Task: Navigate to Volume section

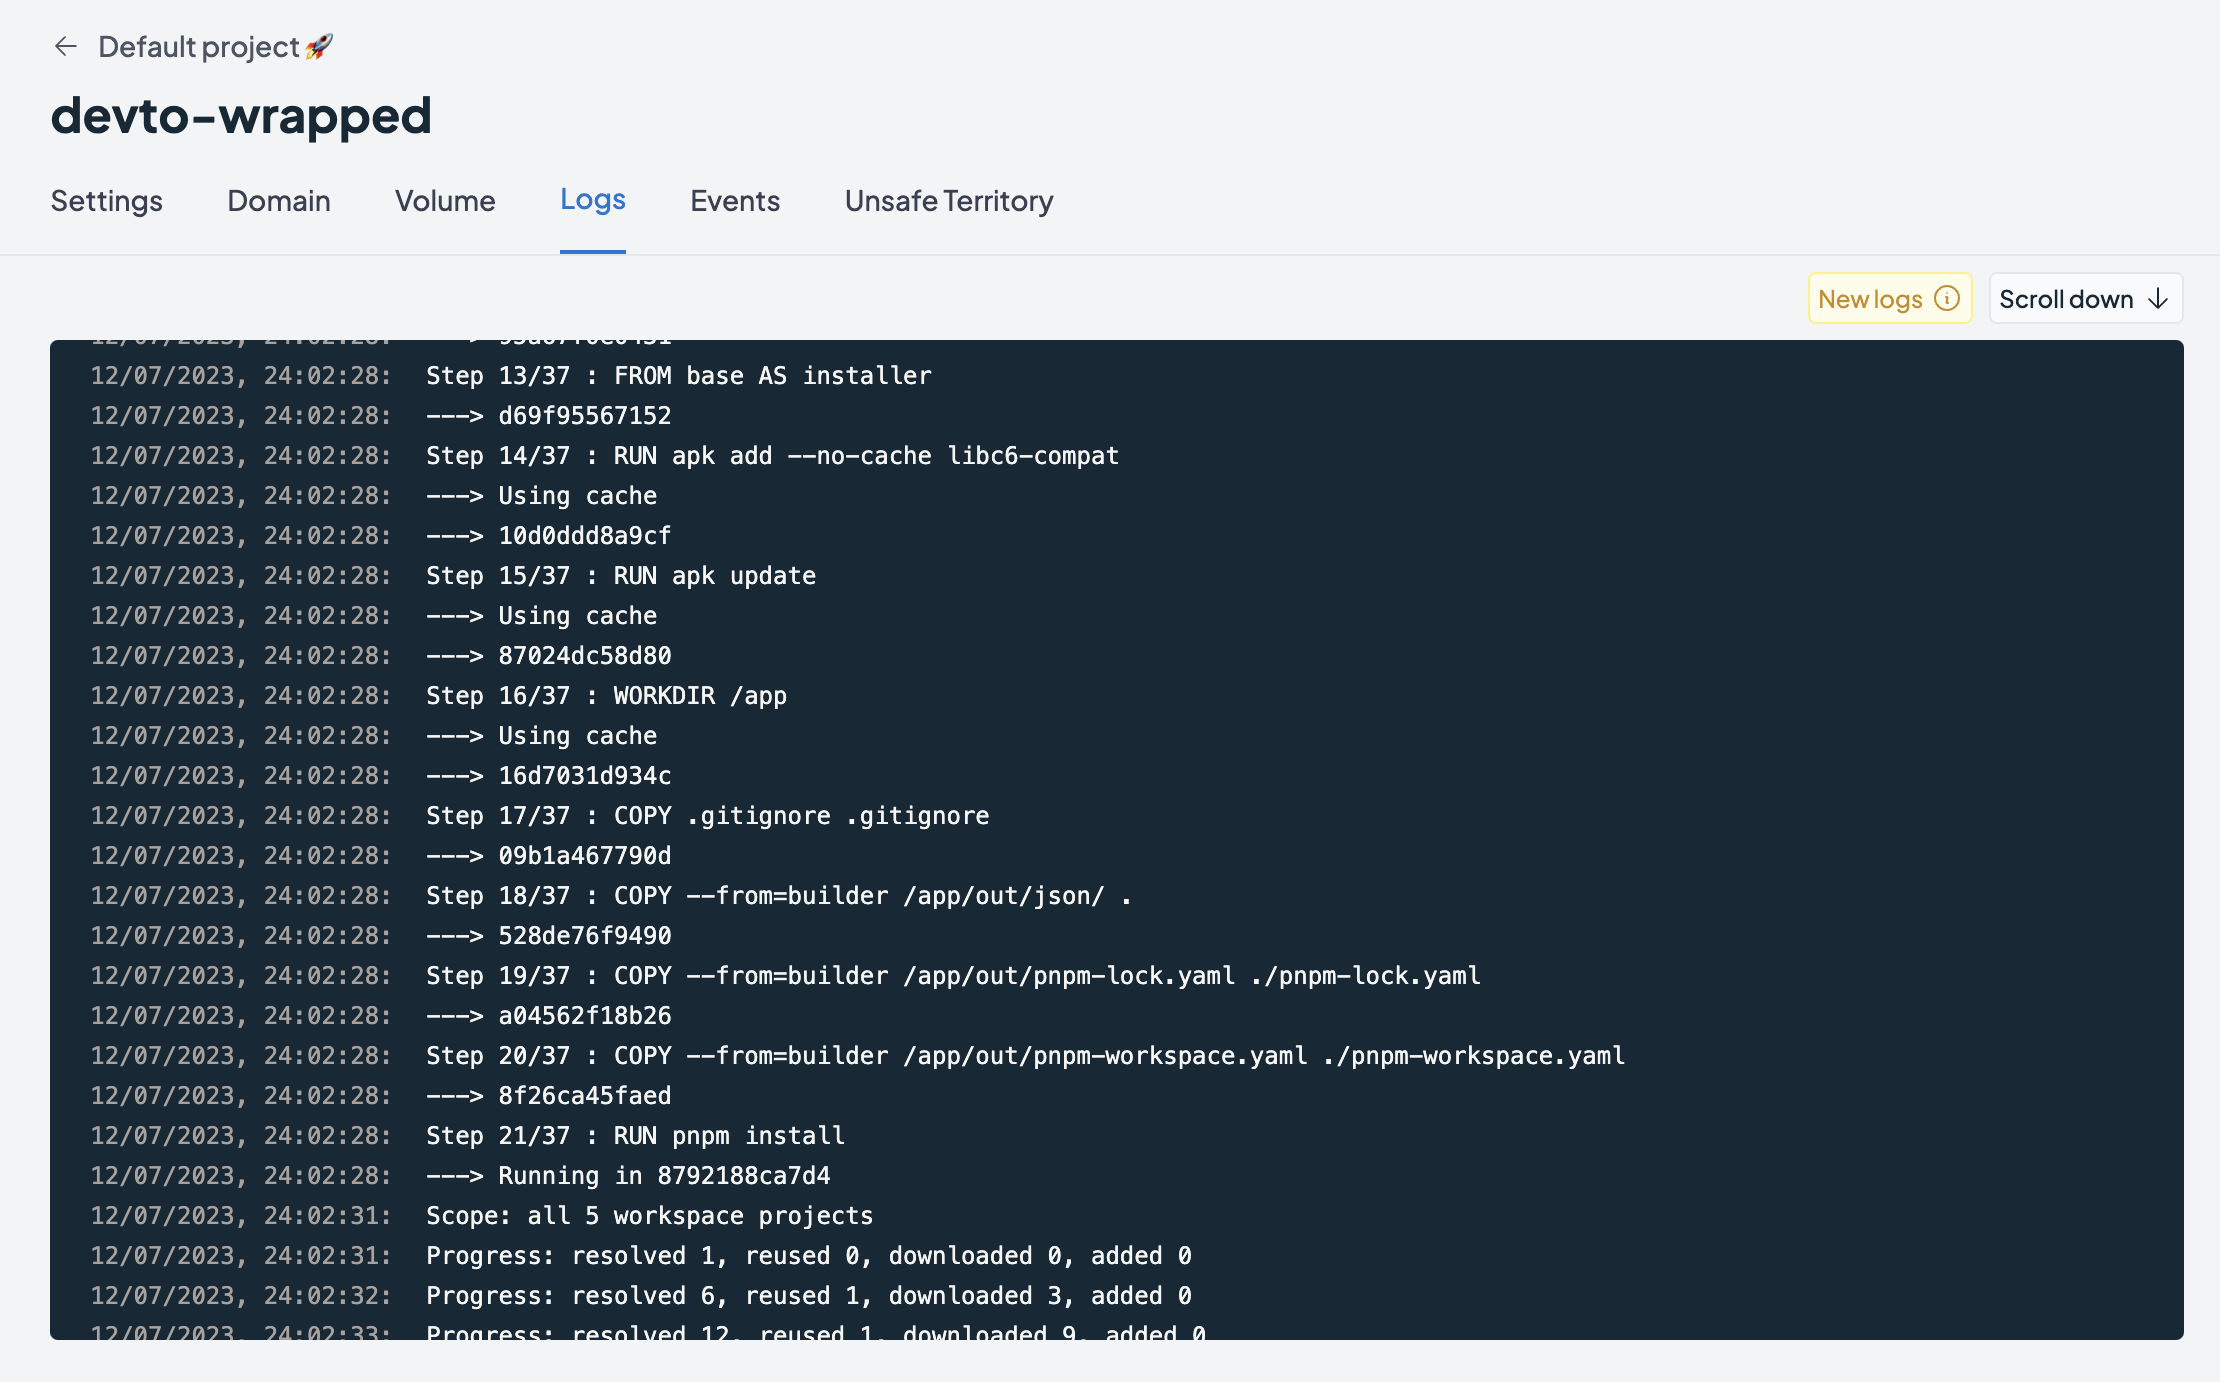Action: point(446,201)
